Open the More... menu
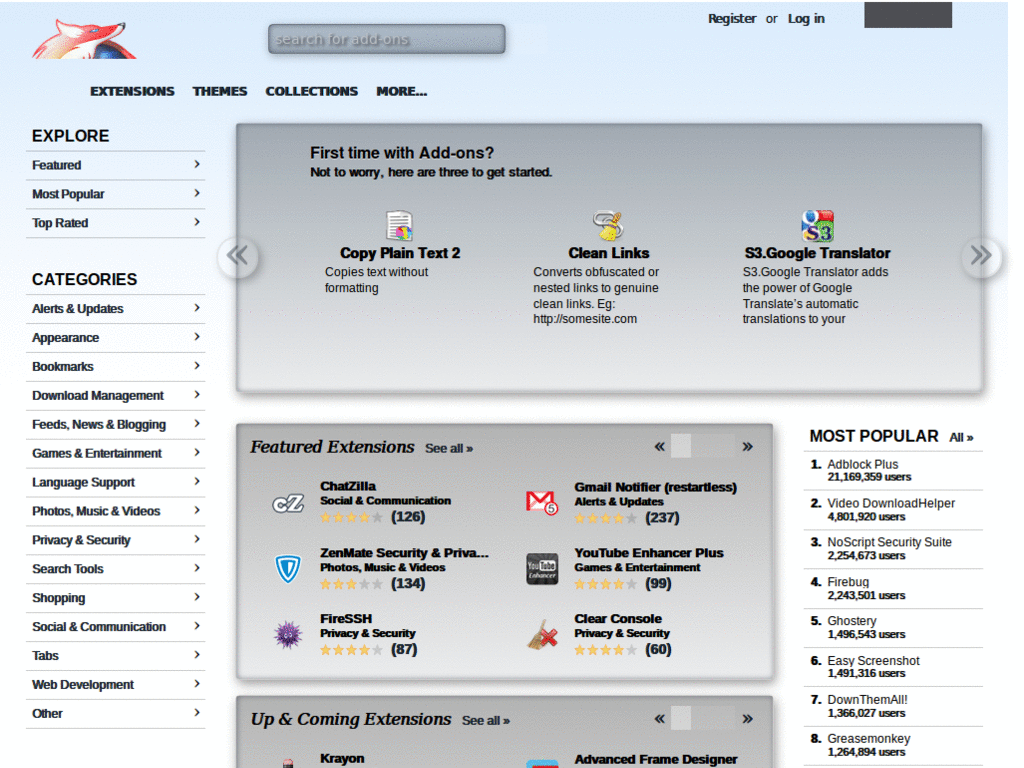The image size is (1024, 768). click(x=402, y=91)
